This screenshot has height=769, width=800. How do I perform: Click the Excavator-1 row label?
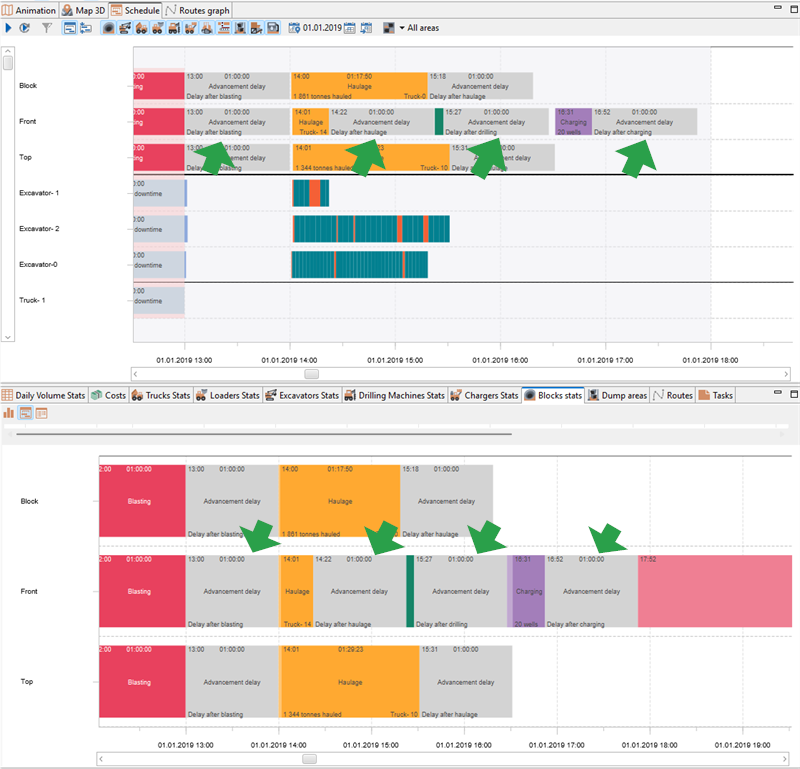coord(39,193)
